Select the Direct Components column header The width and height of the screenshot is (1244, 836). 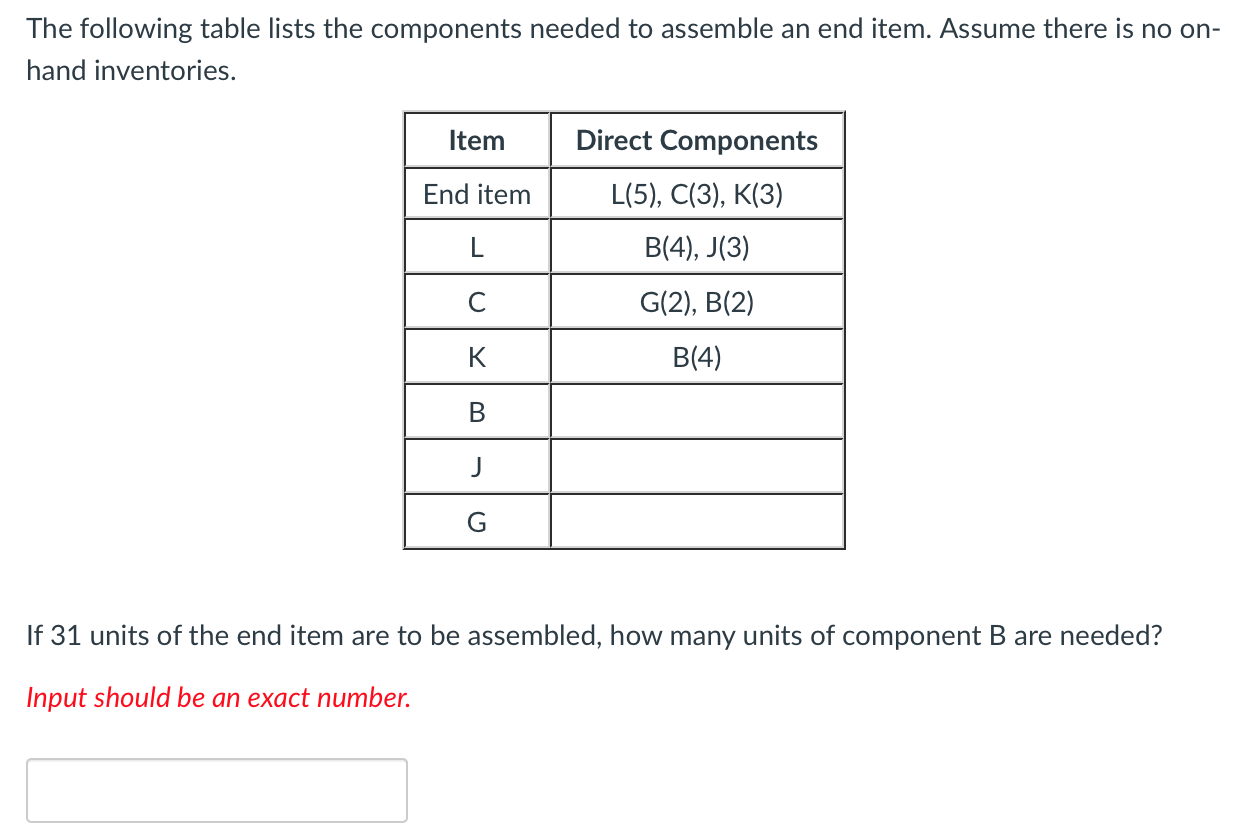pos(697,140)
